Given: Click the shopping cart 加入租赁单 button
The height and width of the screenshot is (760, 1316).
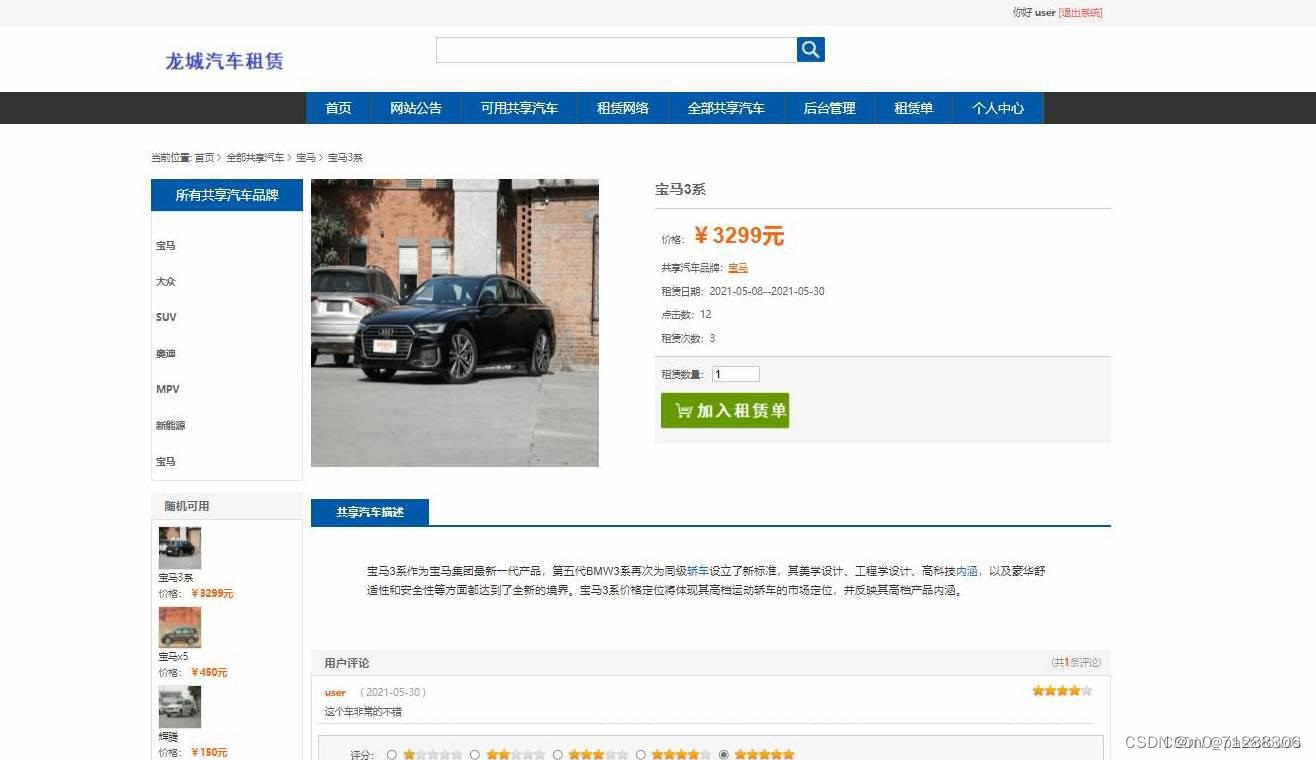Looking at the screenshot, I should [x=725, y=410].
